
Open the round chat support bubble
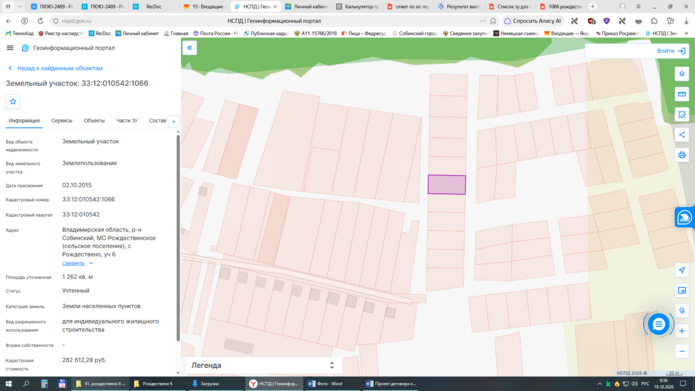[x=658, y=324]
